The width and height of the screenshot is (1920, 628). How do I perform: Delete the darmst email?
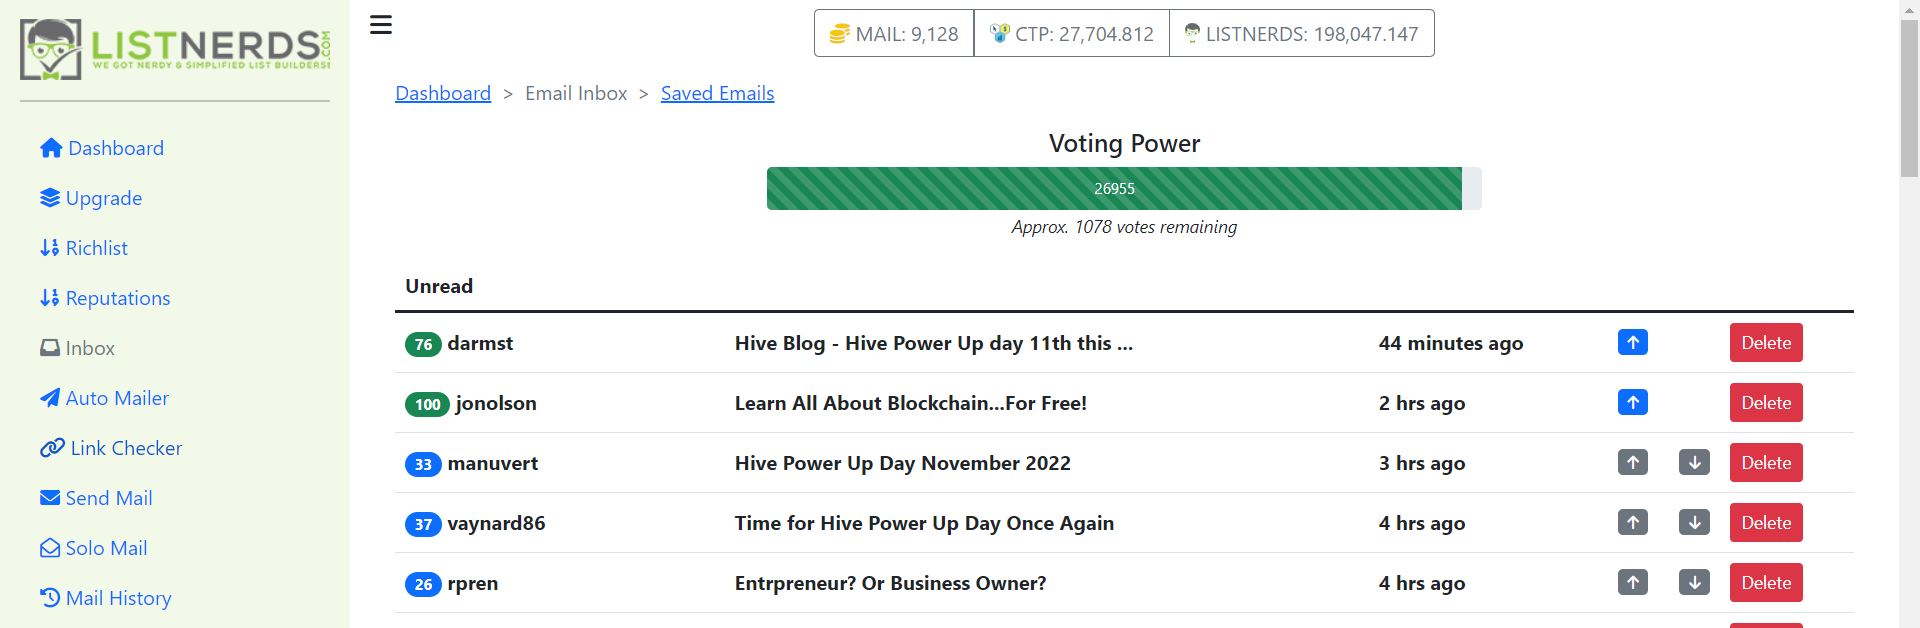(x=1766, y=343)
